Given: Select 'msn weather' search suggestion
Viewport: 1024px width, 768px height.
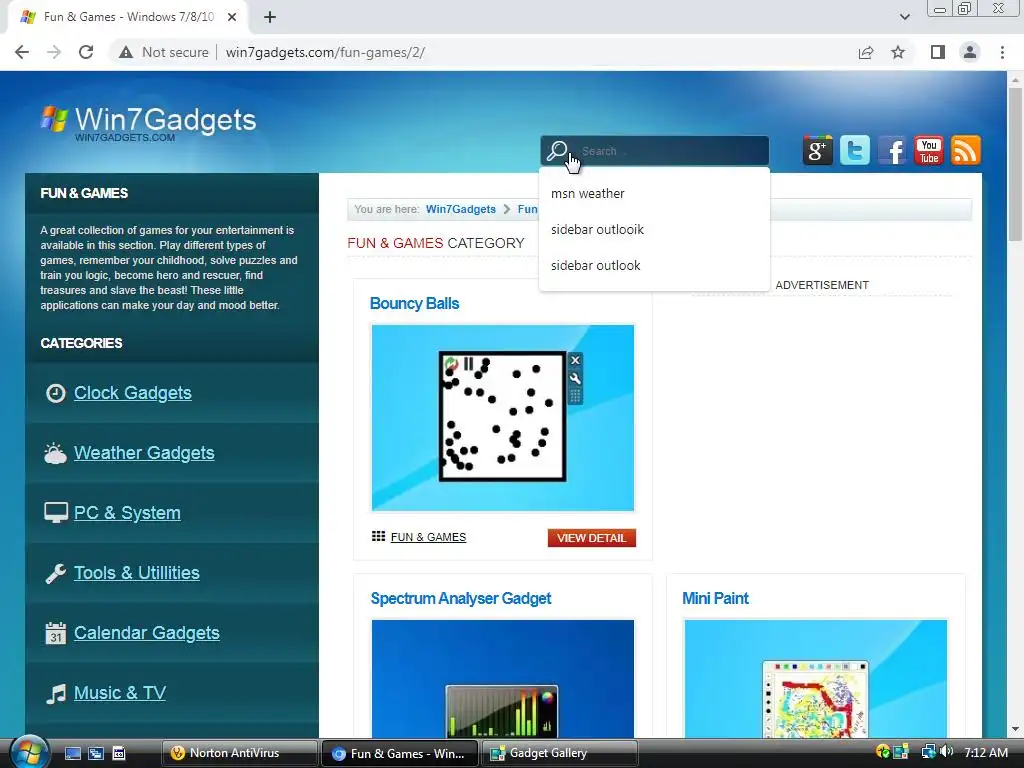Looking at the screenshot, I should (x=654, y=193).
